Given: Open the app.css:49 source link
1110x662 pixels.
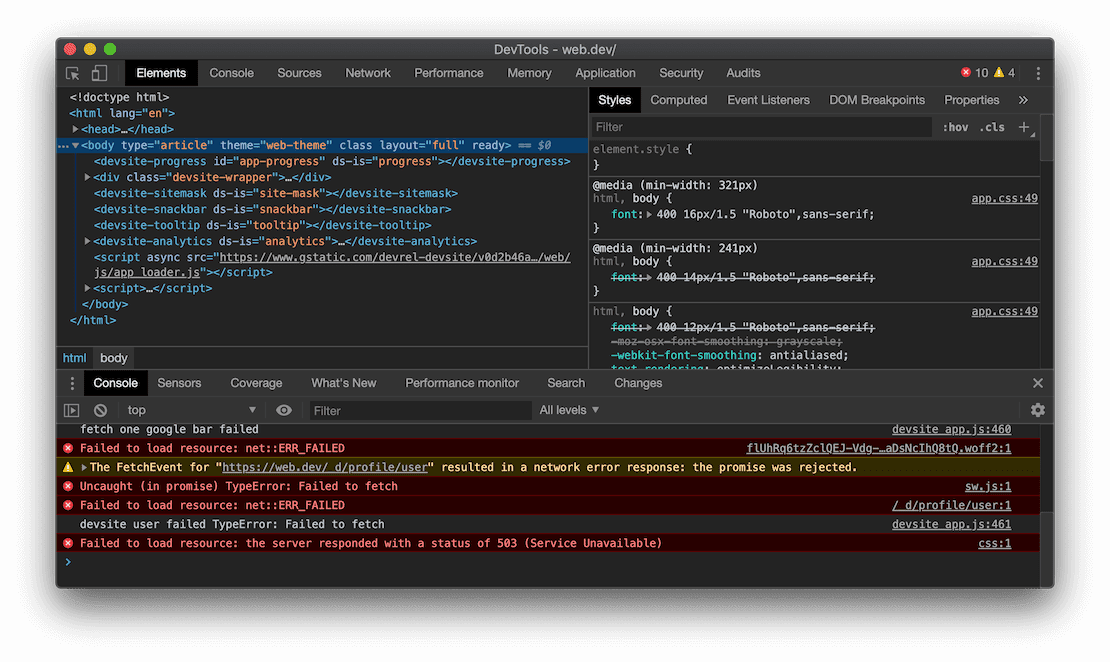Looking at the screenshot, I should (1003, 198).
